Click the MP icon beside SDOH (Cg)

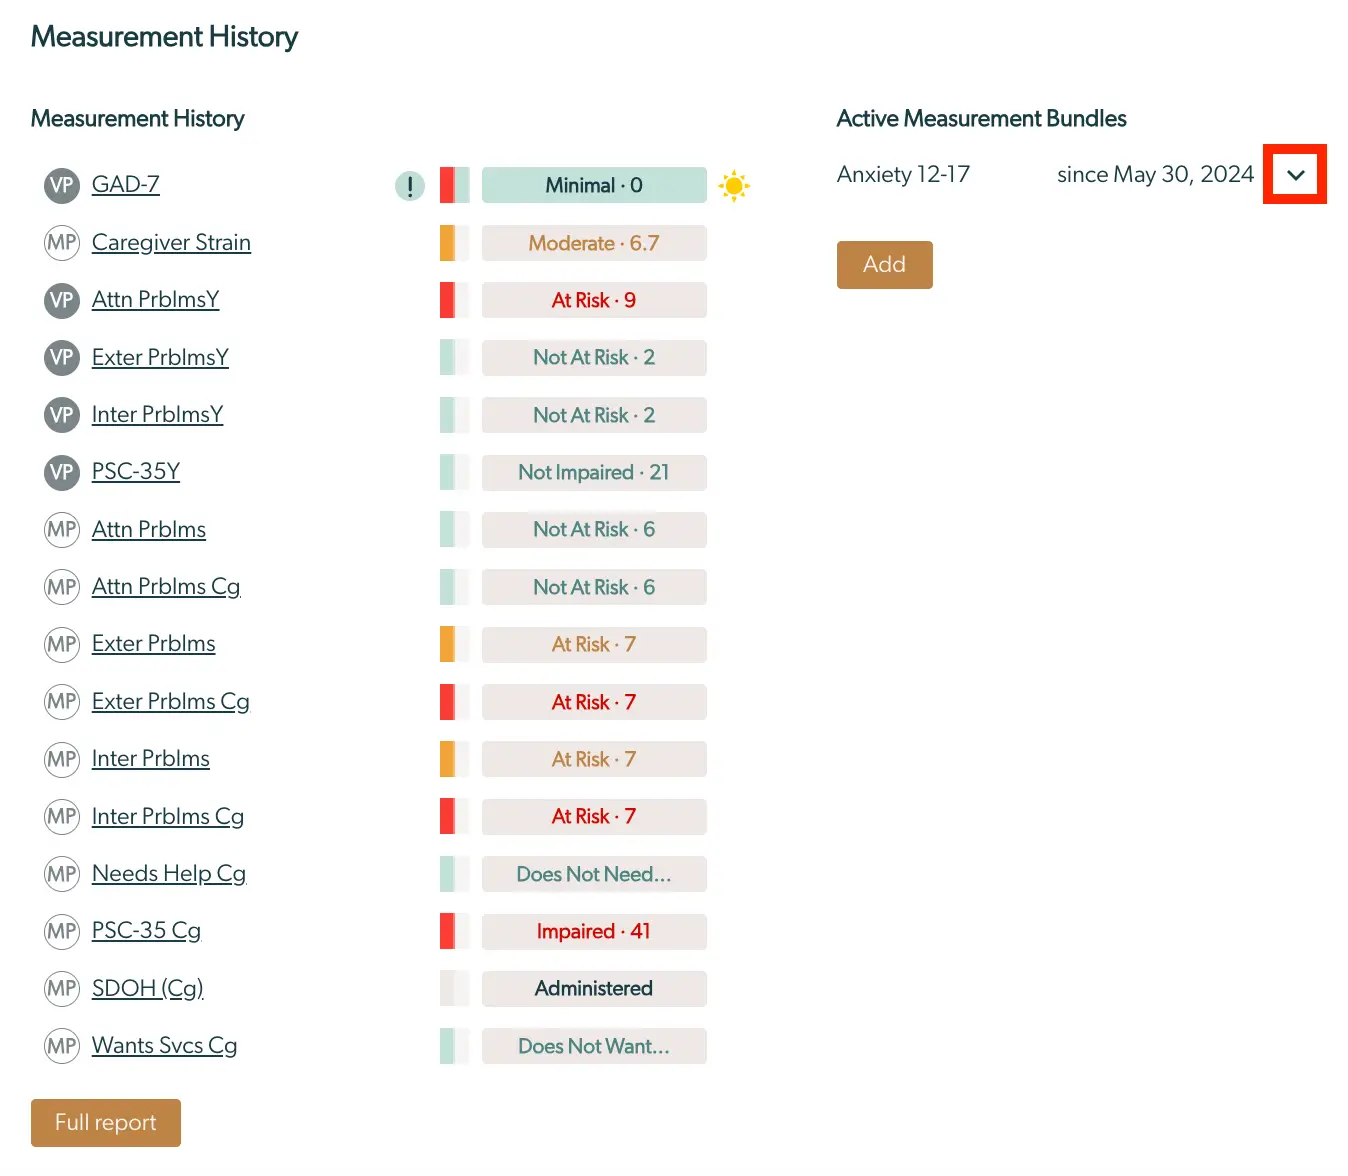(x=61, y=988)
